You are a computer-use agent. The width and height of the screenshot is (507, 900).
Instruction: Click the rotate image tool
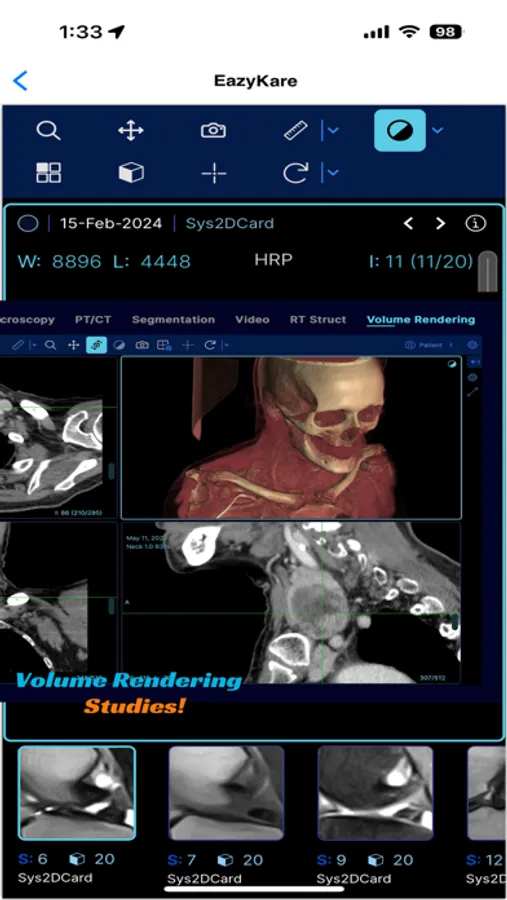295,172
